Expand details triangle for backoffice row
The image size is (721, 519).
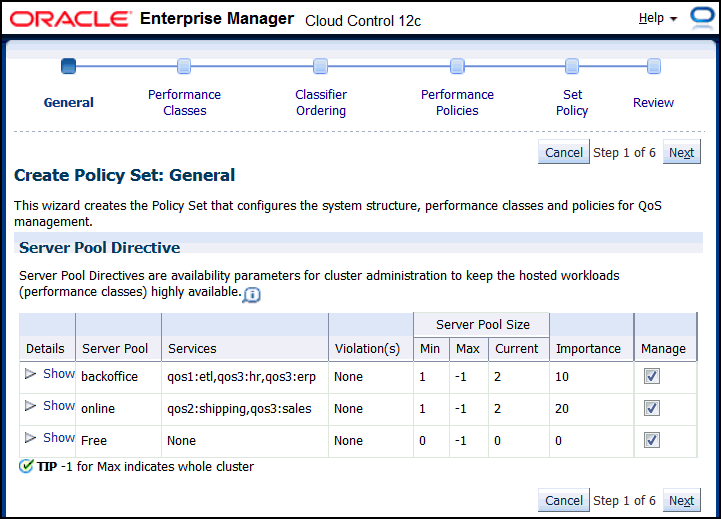[x=30, y=374]
